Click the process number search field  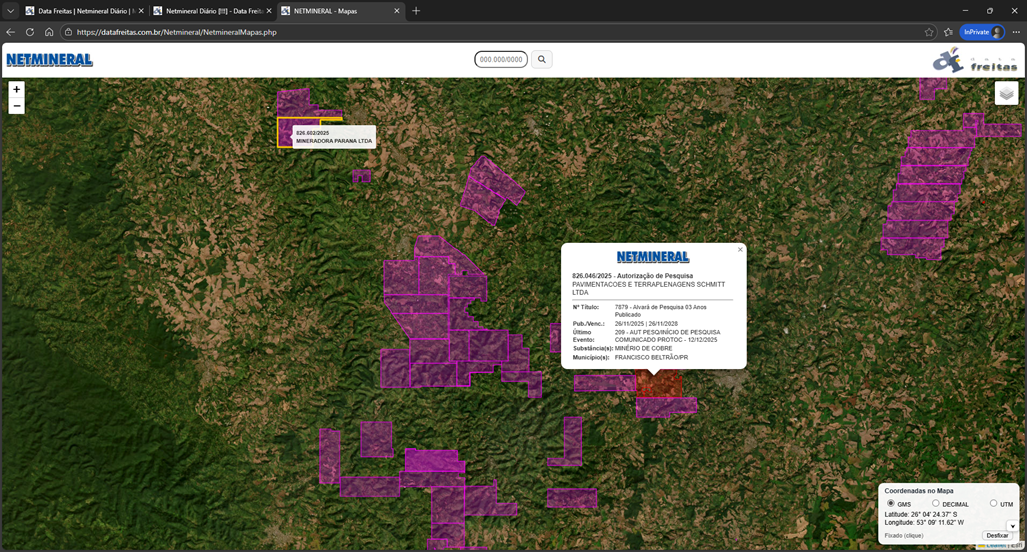pyautogui.click(x=501, y=60)
